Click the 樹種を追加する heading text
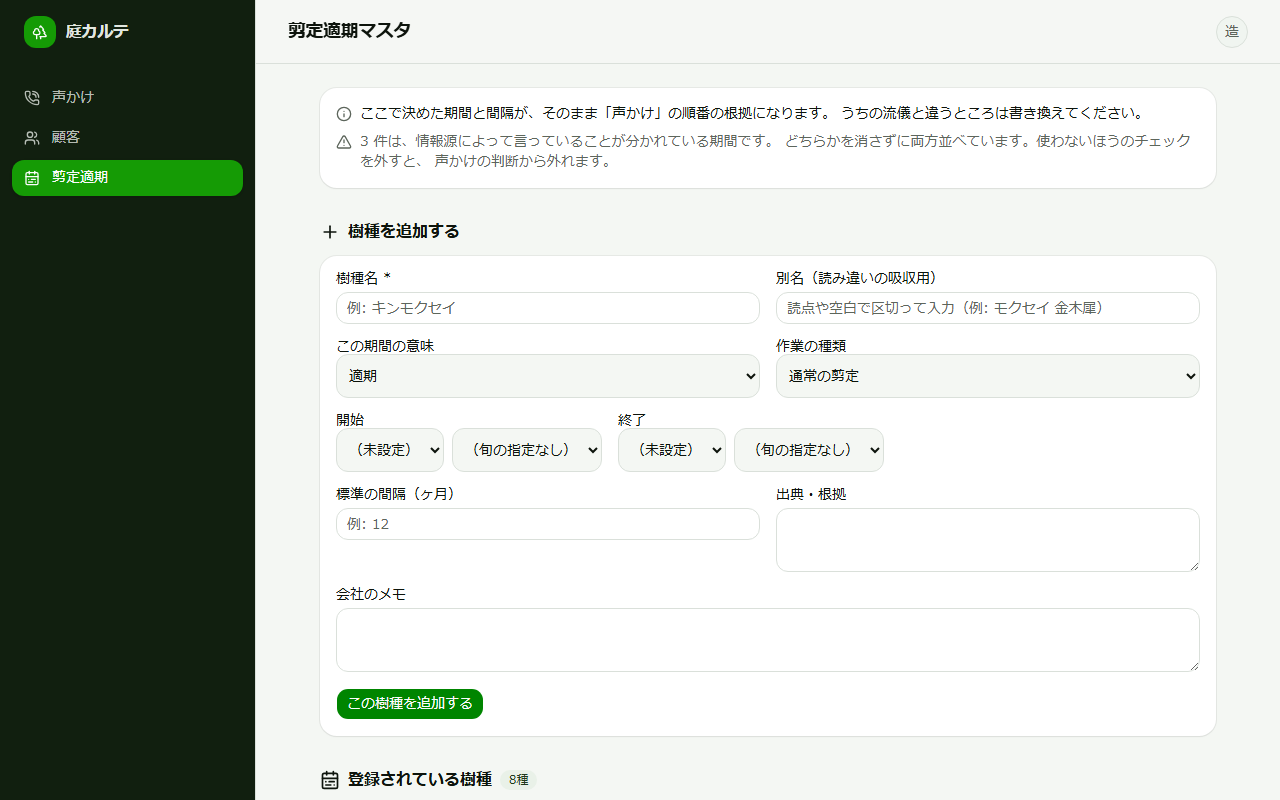The height and width of the screenshot is (800, 1280). click(404, 232)
